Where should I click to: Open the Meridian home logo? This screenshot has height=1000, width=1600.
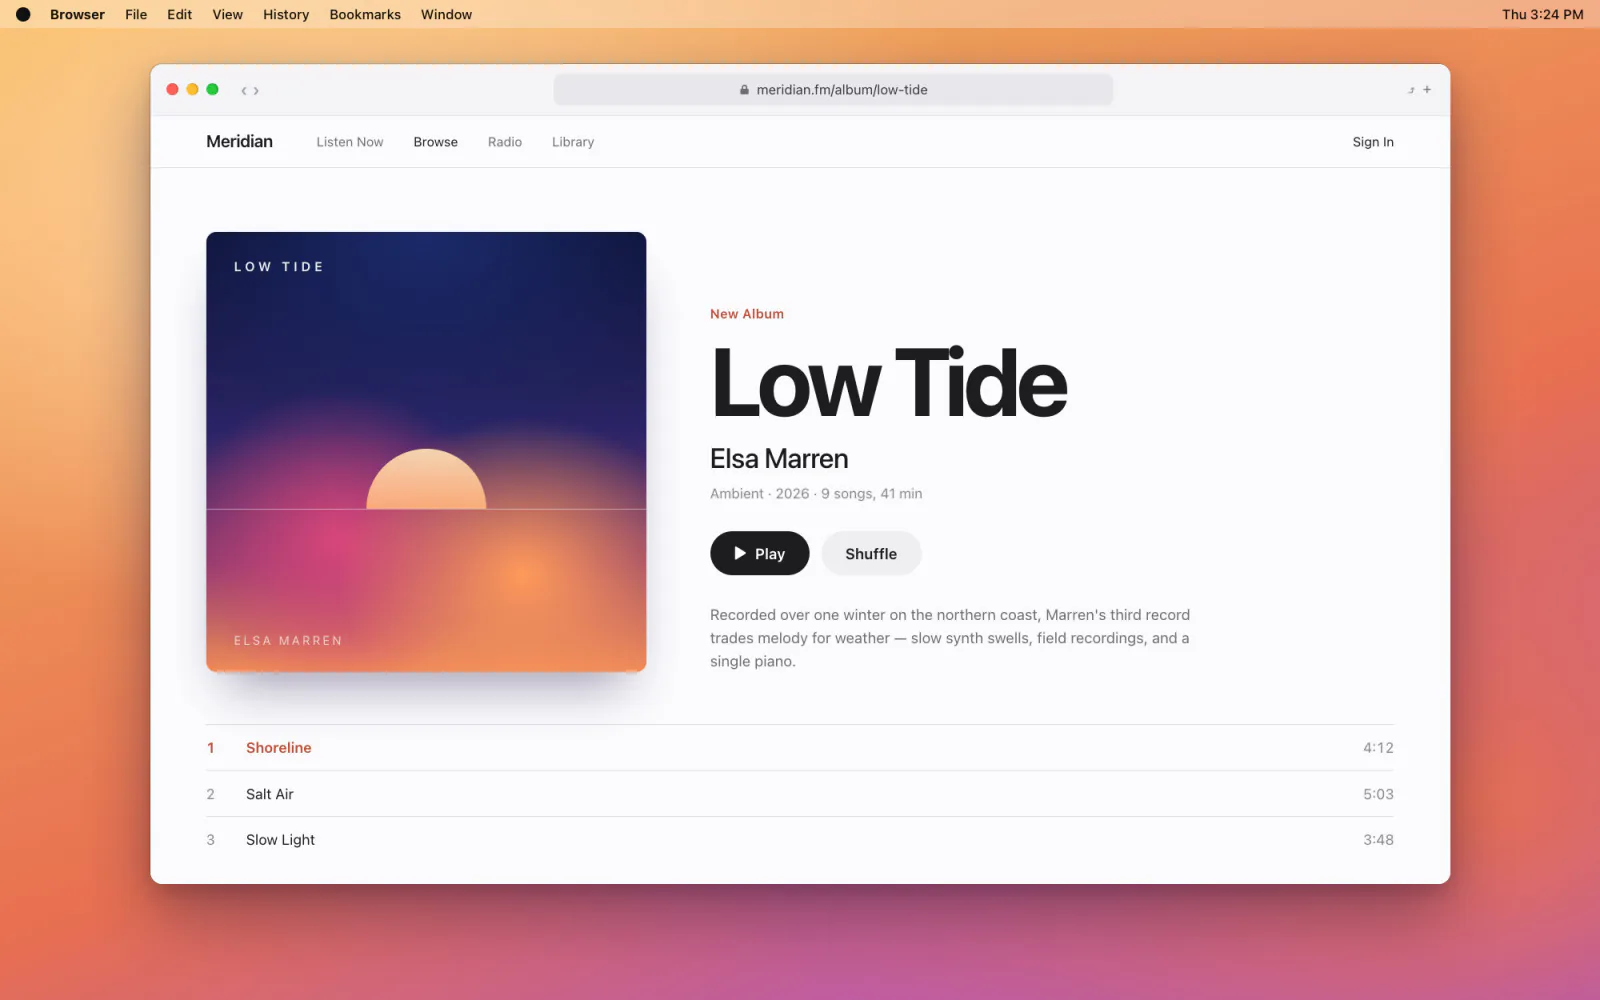[239, 141]
